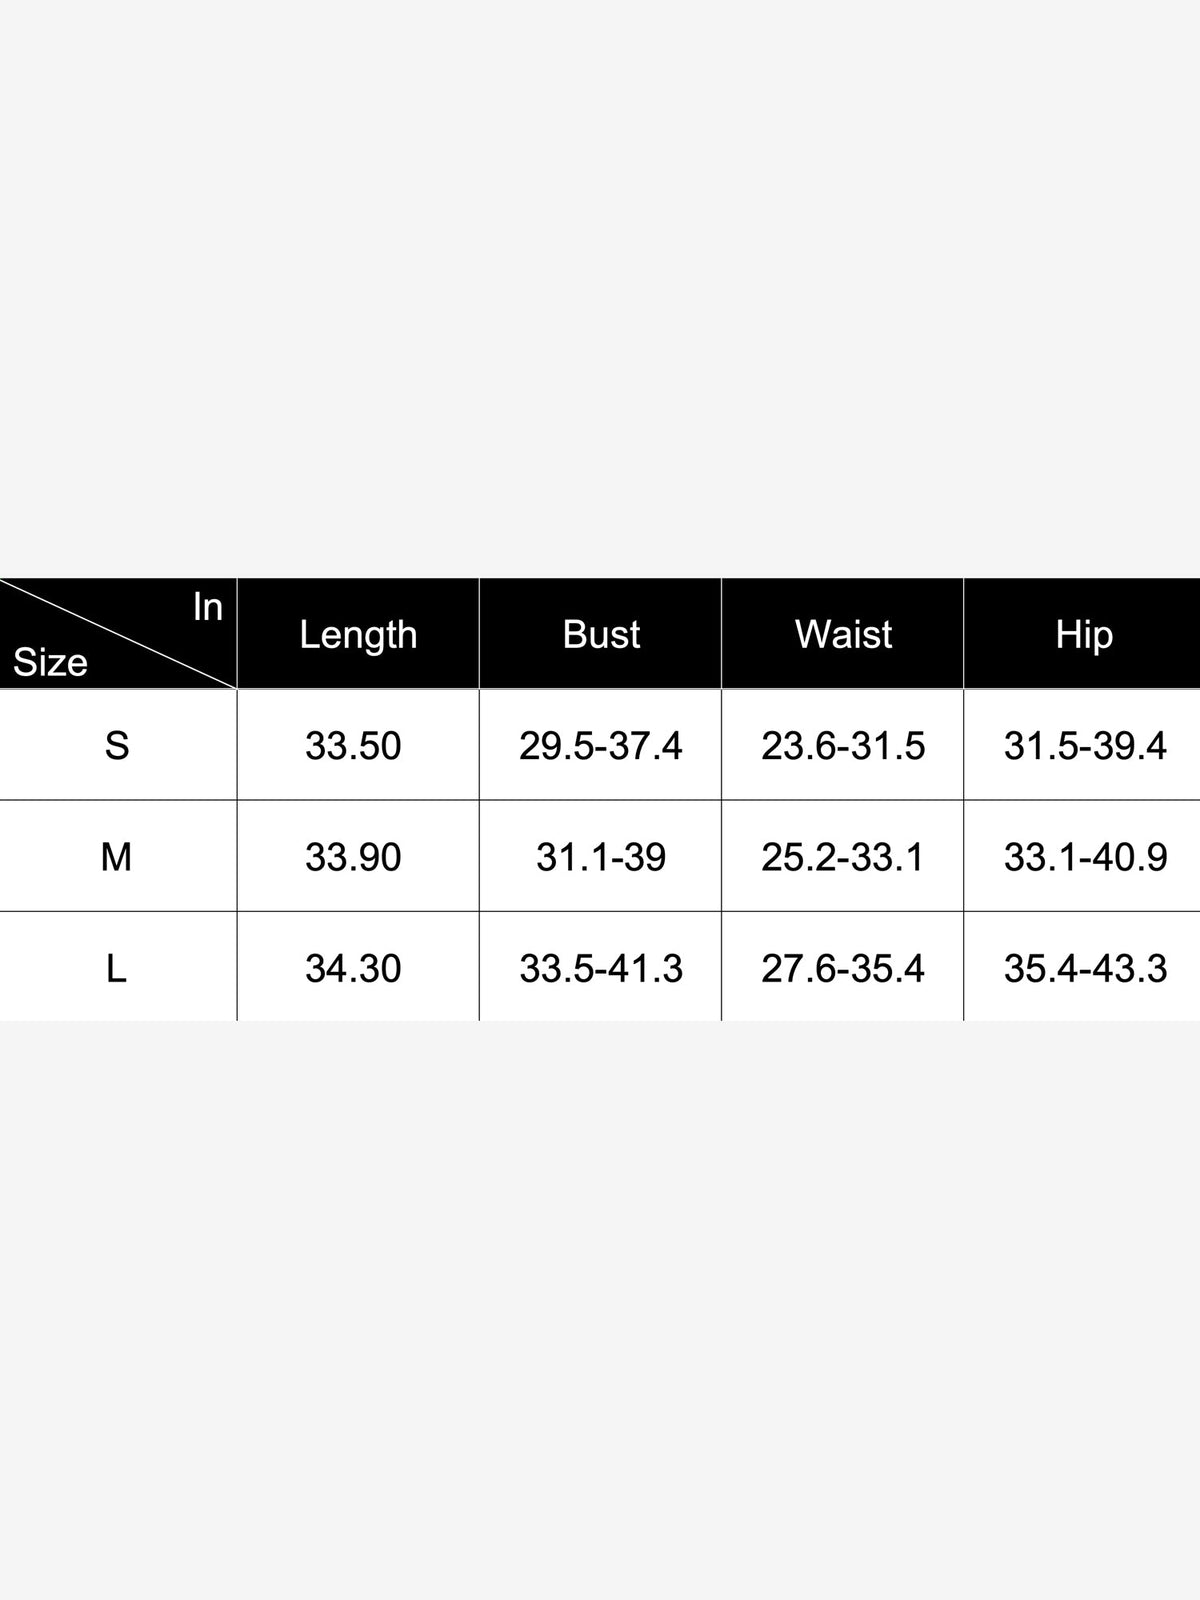This screenshot has width=1200, height=1600.
Task: Click waist value 23.6-31.5
Action: 843,746
